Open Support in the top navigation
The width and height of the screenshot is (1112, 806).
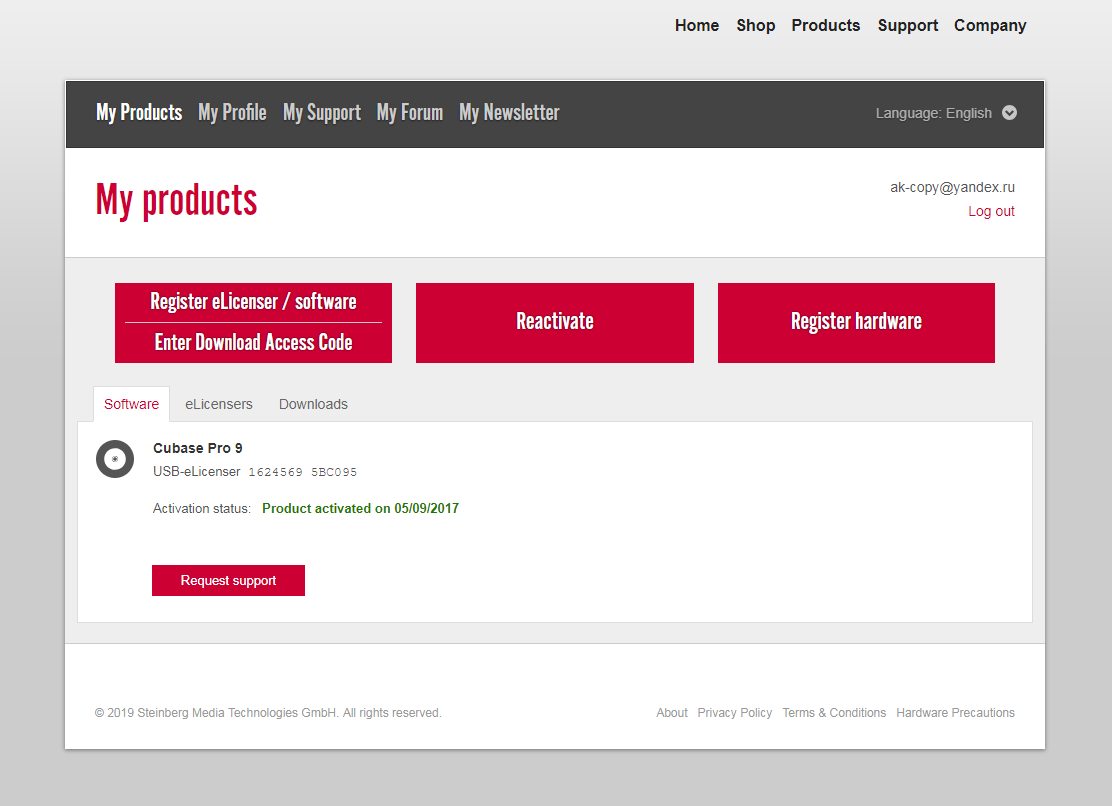pos(908,26)
